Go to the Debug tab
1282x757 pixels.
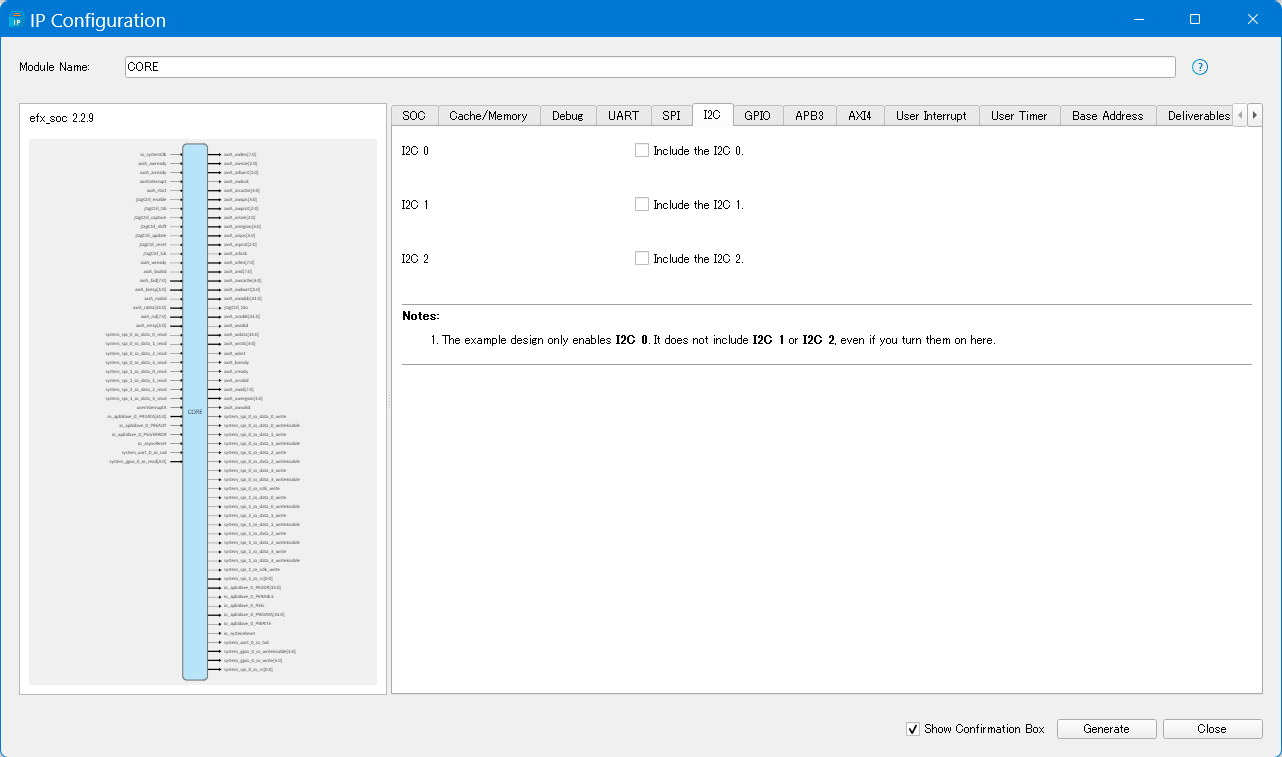(x=567, y=116)
